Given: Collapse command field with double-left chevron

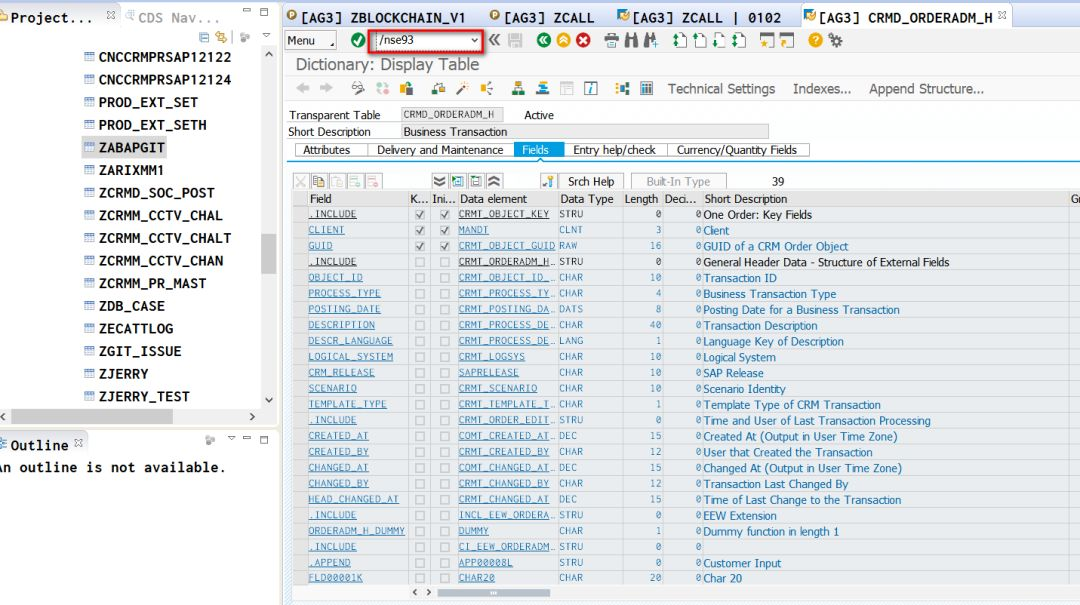Looking at the screenshot, I should point(495,41).
